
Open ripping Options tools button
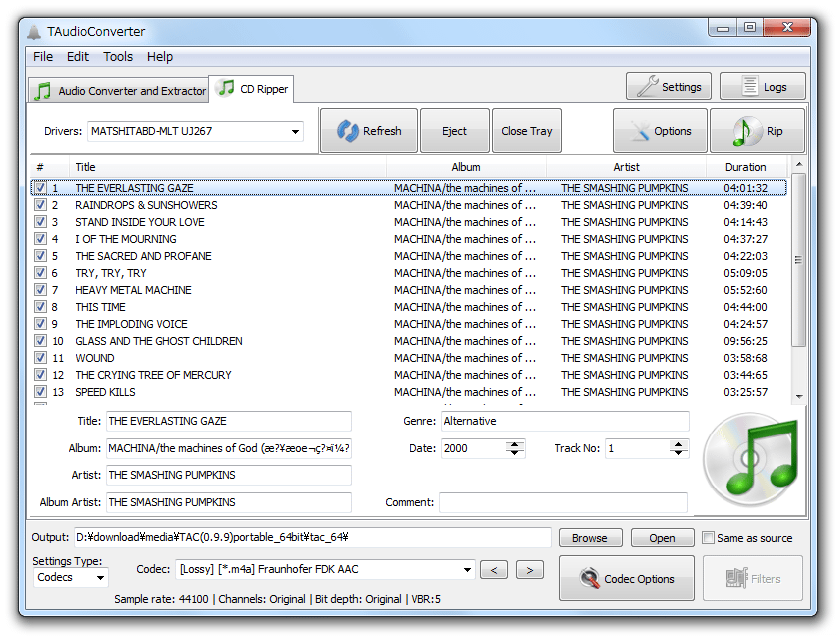[660, 131]
